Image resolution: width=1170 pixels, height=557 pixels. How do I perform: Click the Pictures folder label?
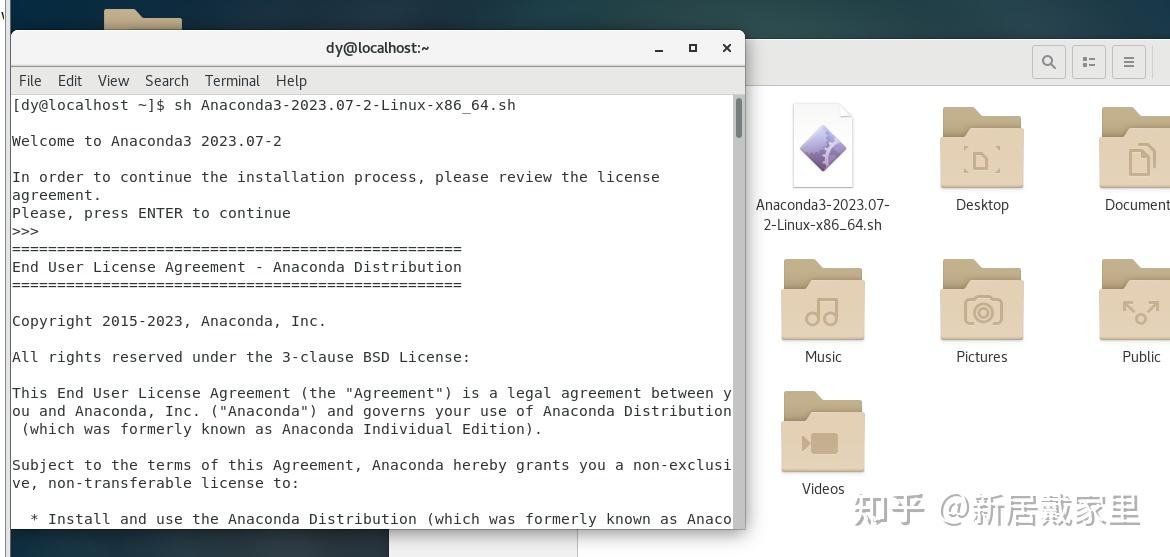pos(982,357)
